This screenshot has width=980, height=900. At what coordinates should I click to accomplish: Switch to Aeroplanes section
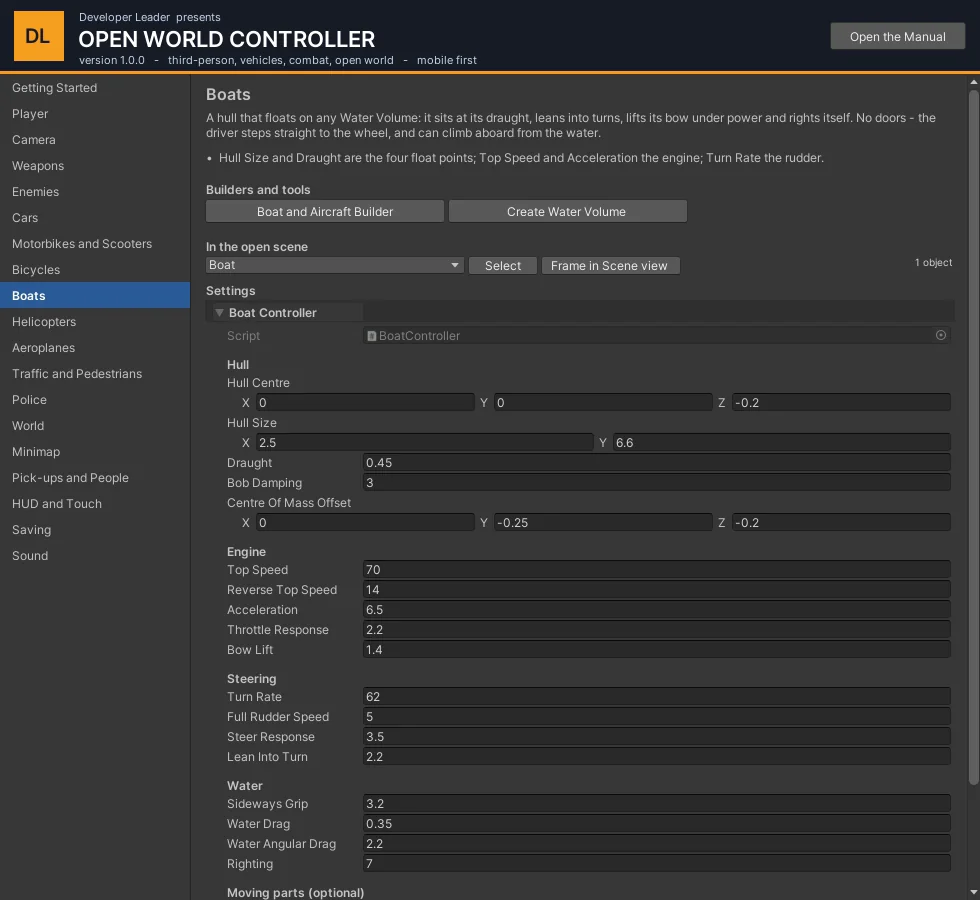(x=95, y=348)
